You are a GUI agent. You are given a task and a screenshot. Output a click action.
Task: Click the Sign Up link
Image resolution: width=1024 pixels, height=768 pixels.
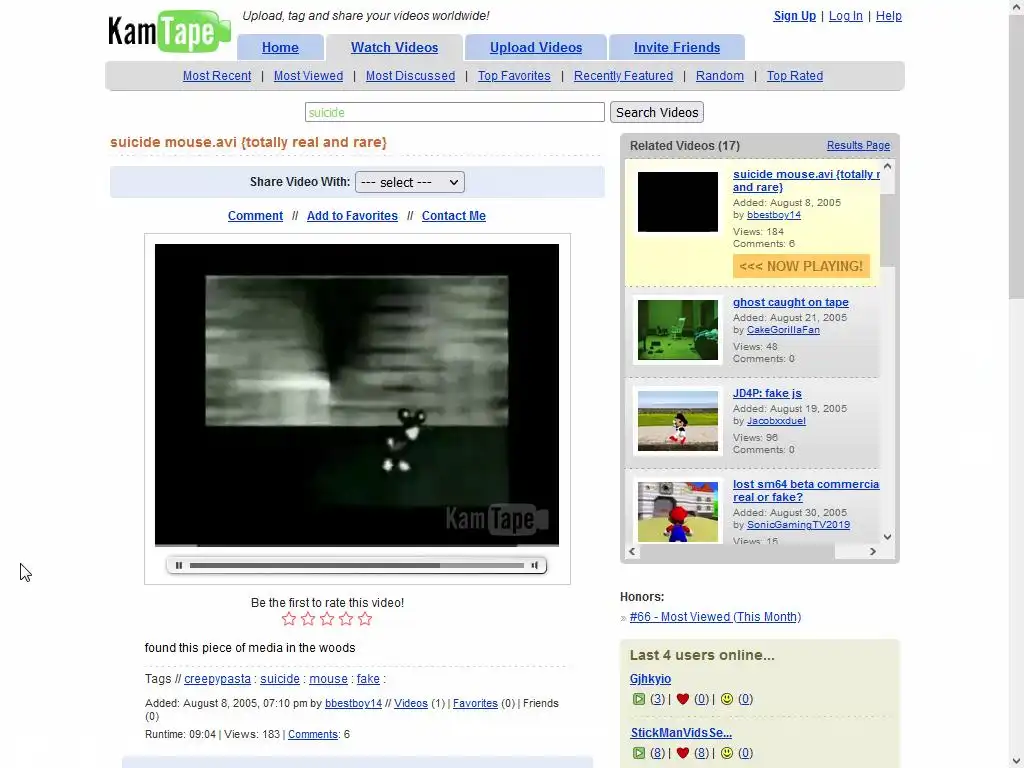[795, 16]
